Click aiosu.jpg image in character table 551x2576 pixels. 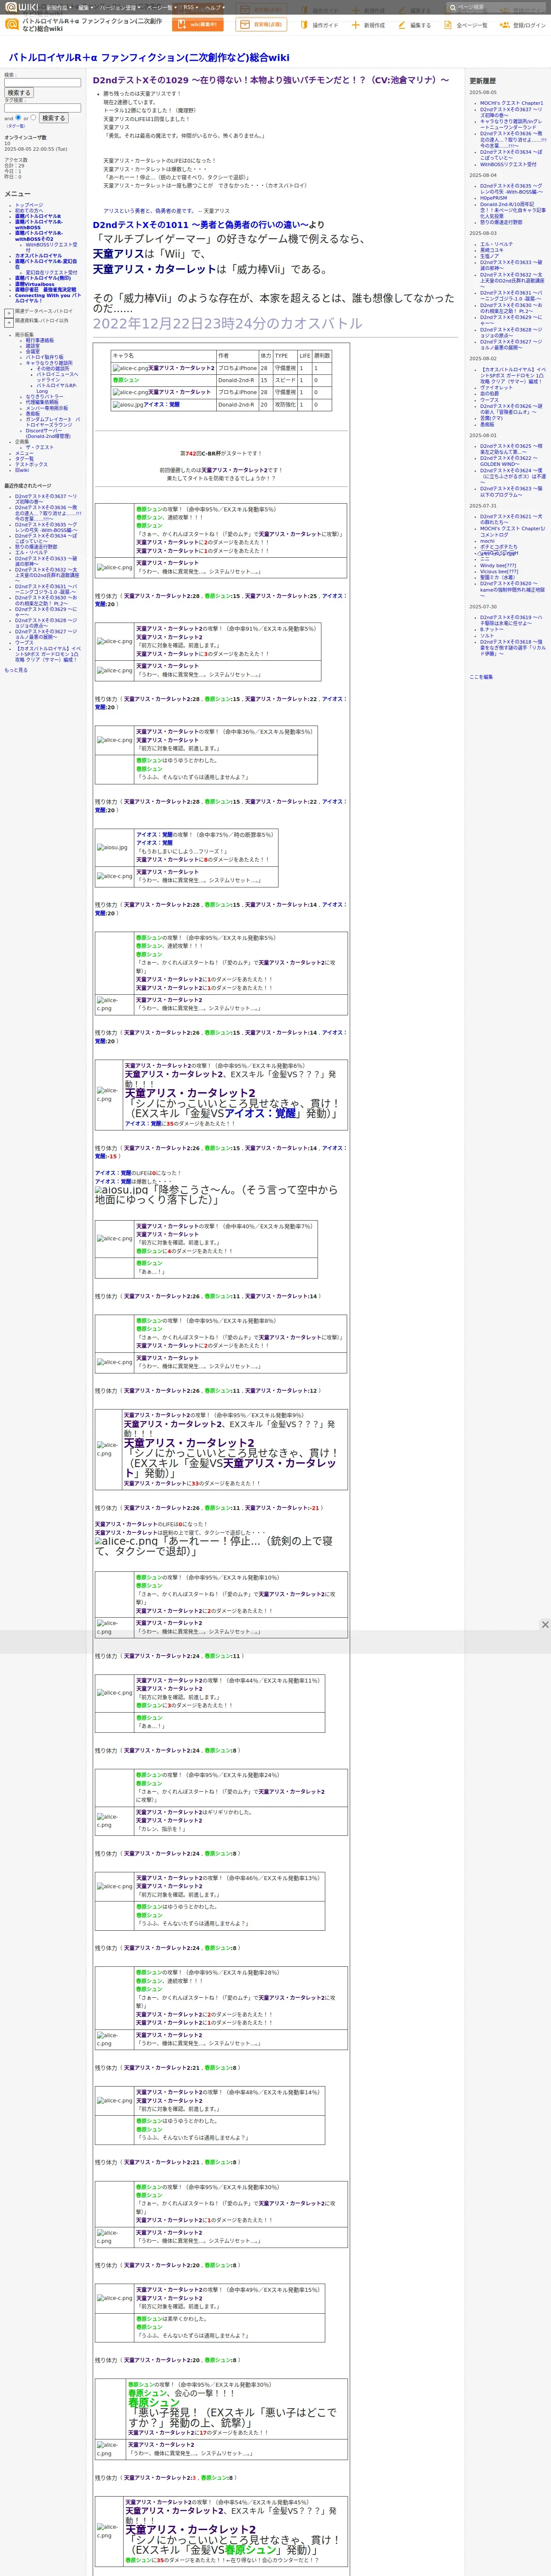coord(127,404)
